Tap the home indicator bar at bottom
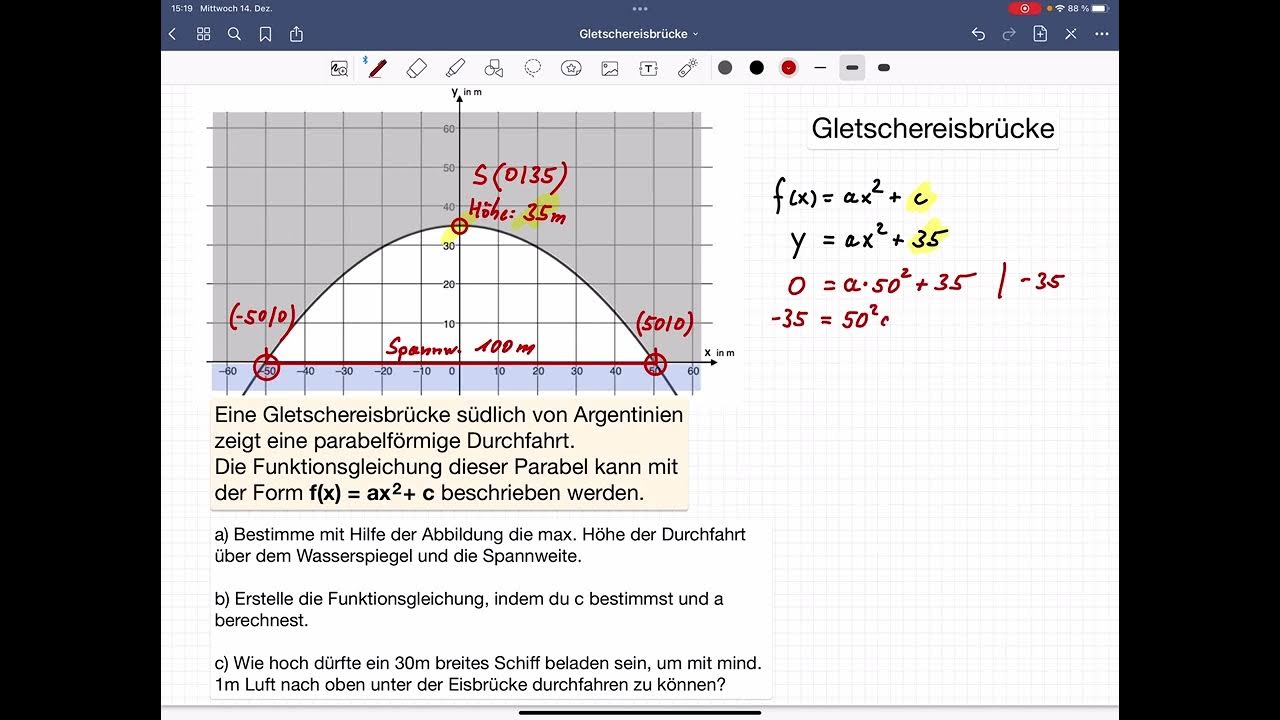This screenshot has height=720, width=1280. (x=640, y=713)
